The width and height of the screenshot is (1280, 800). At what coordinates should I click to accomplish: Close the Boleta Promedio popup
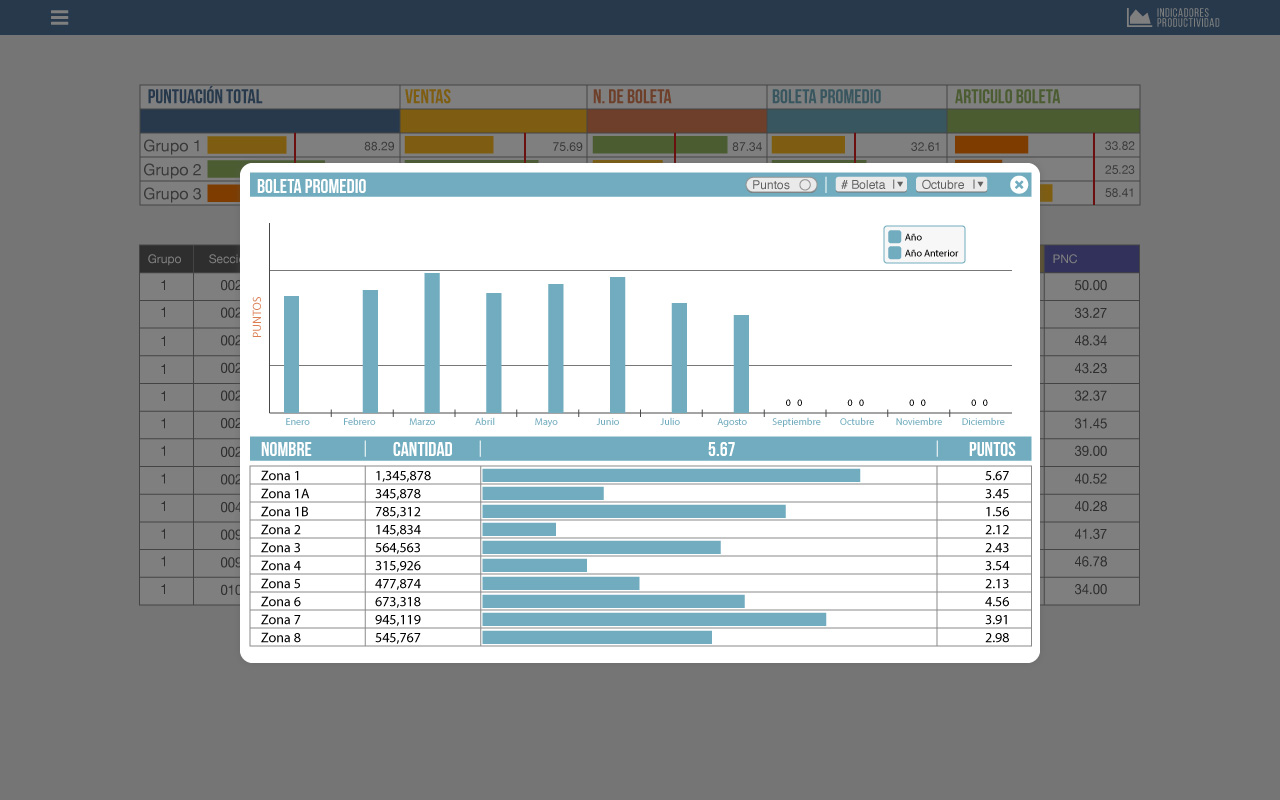point(1018,185)
